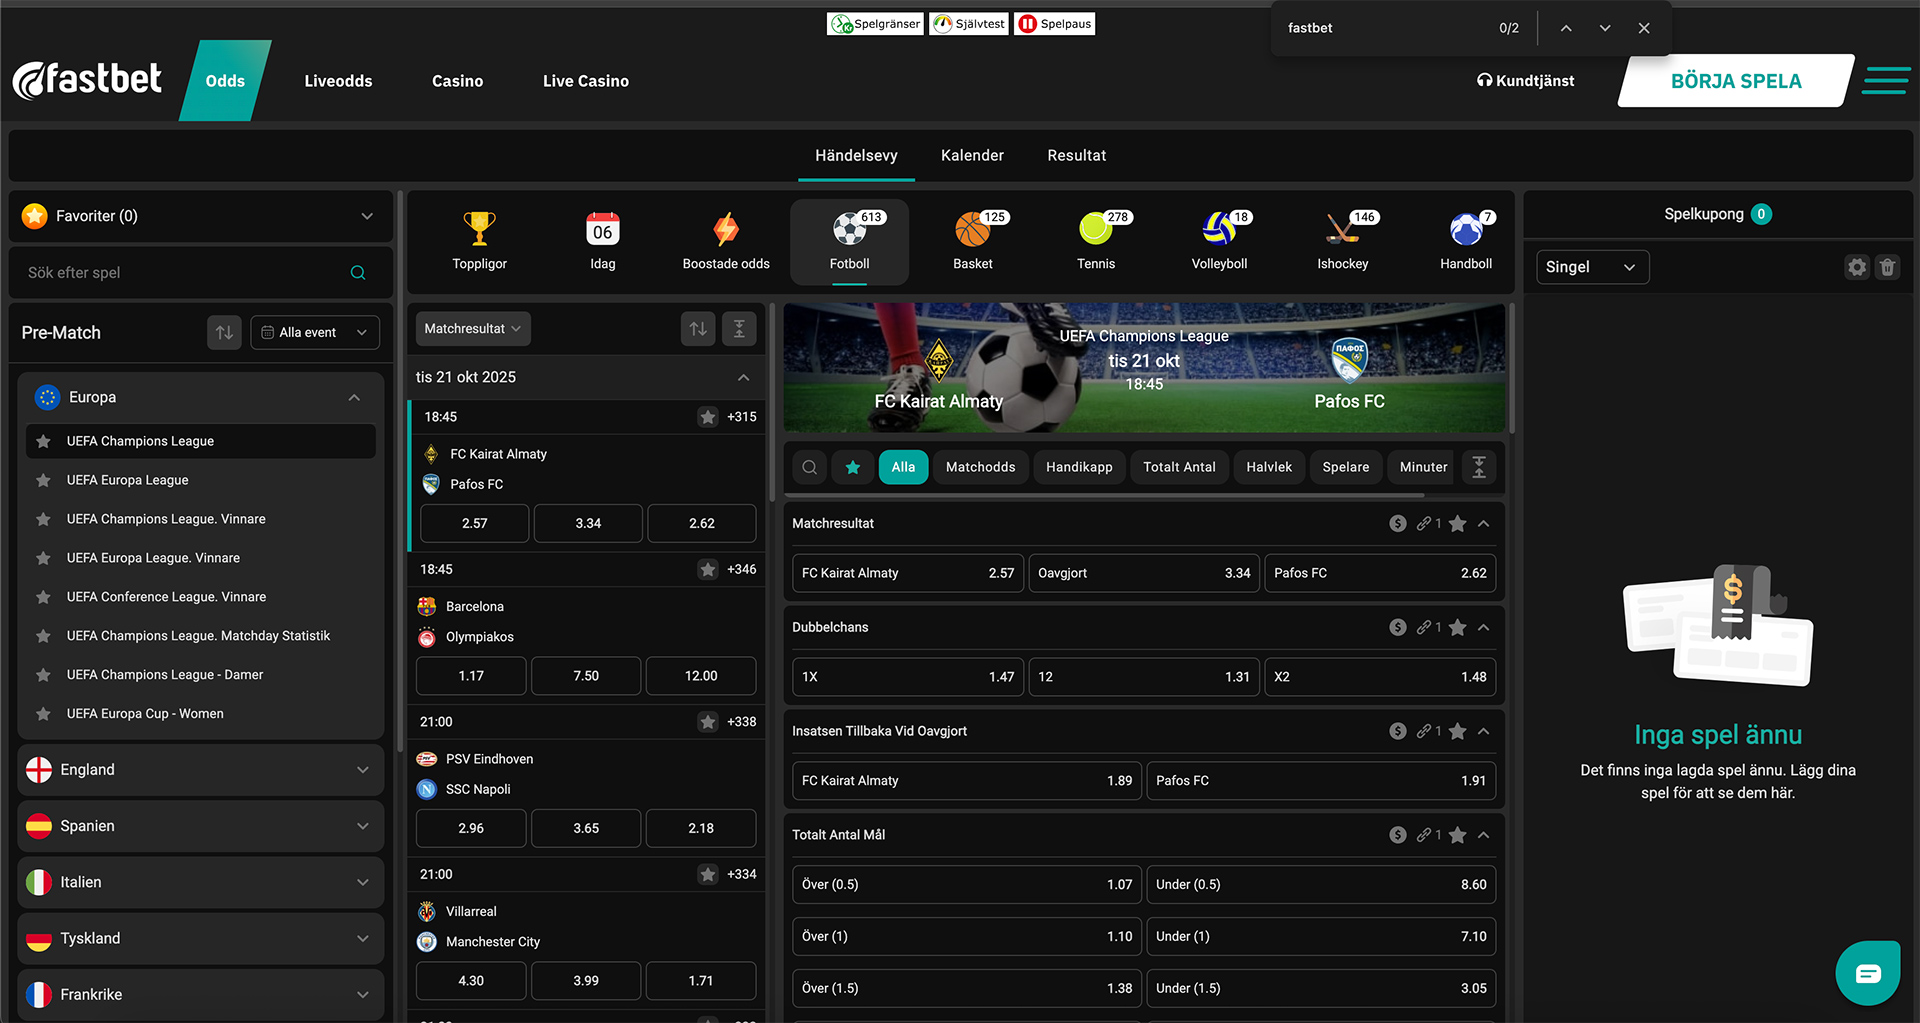
Task: Select the Fotboll sport icon
Action: 849,240
